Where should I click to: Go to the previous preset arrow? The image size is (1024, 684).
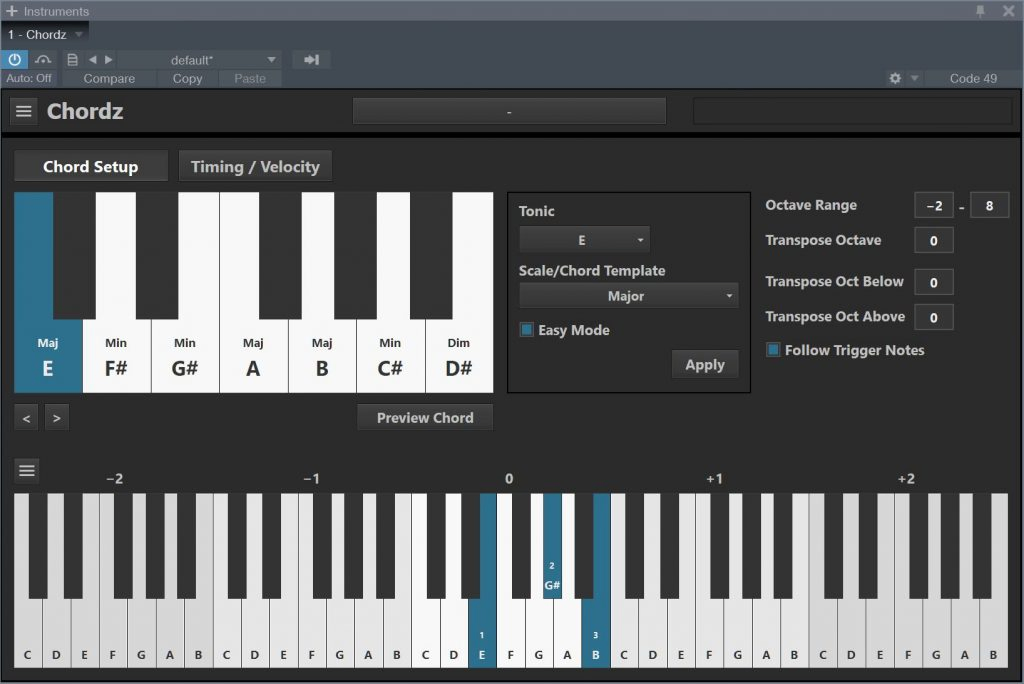(x=93, y=59)
